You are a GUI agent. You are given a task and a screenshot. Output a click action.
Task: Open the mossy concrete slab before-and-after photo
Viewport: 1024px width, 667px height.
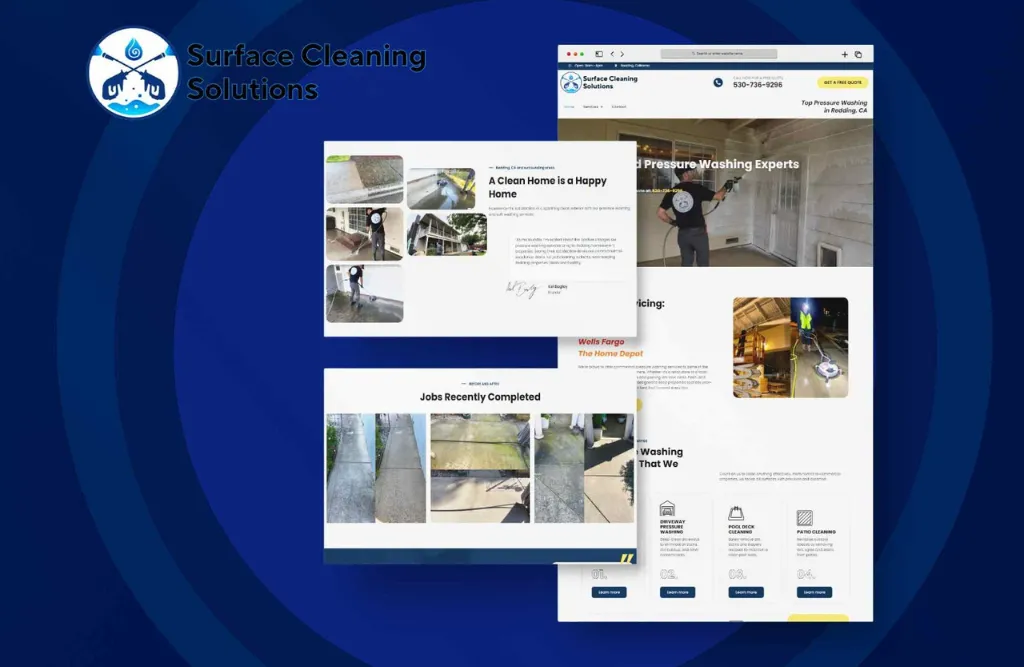tap(480, 468)
